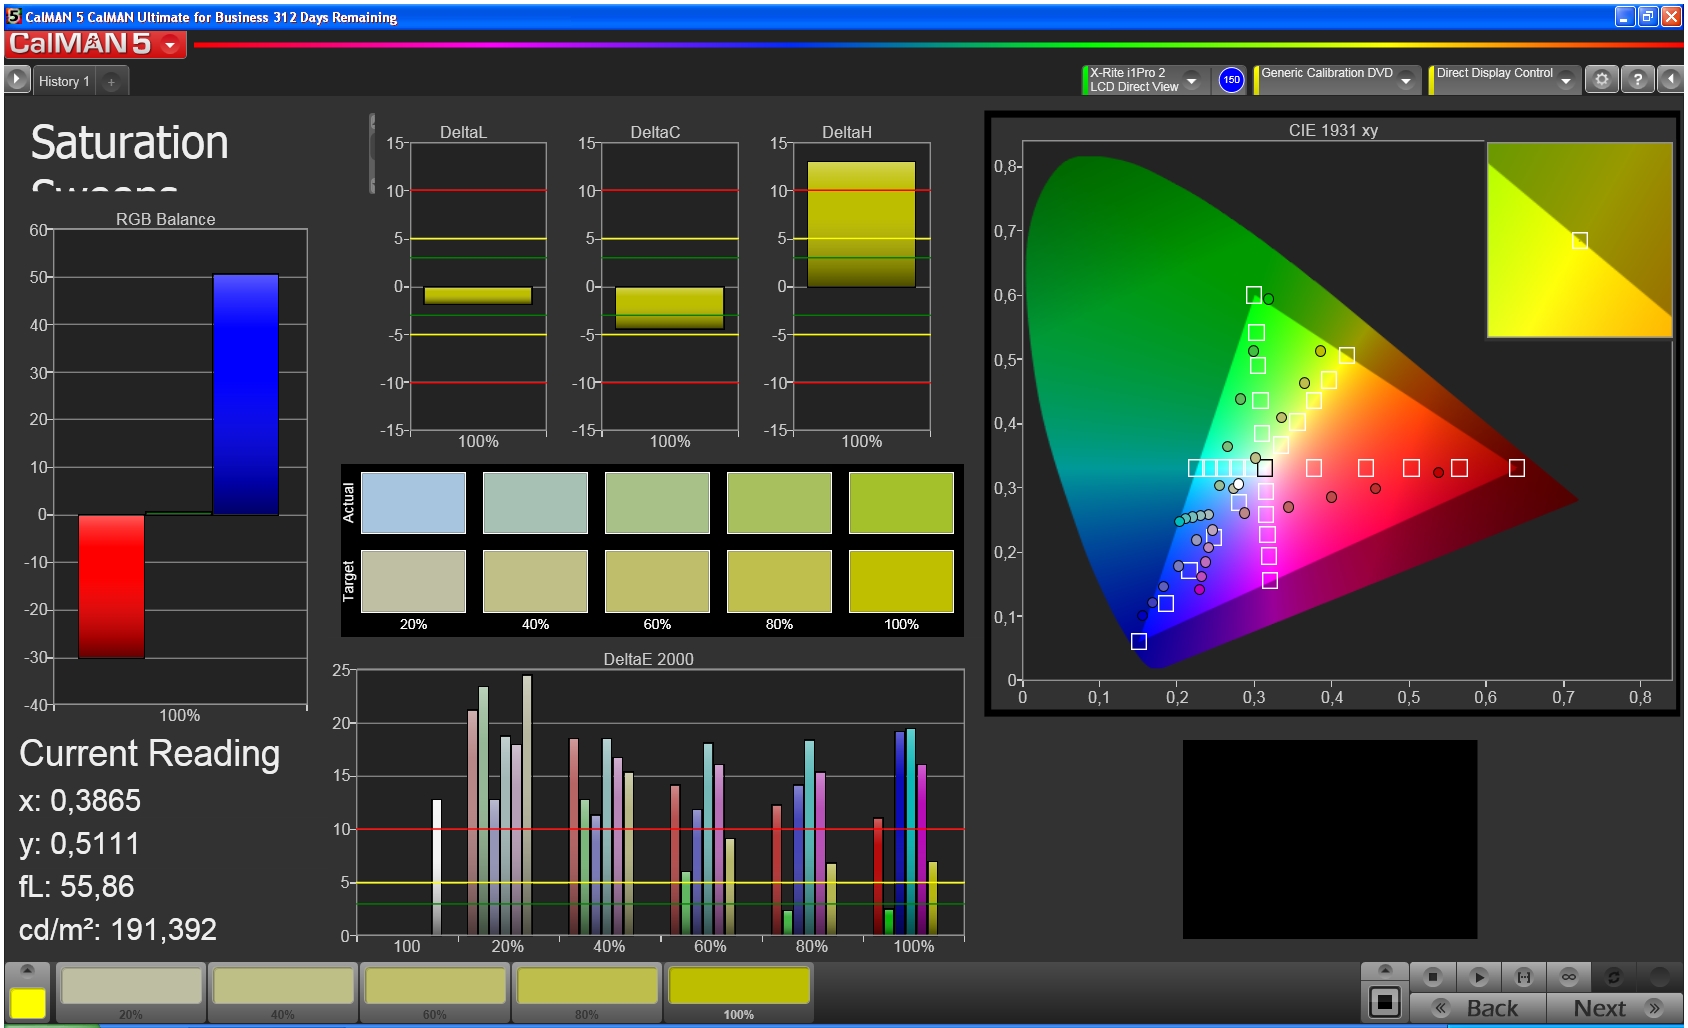Click the blue 150 meter indicator icon

pos(1231,80)
